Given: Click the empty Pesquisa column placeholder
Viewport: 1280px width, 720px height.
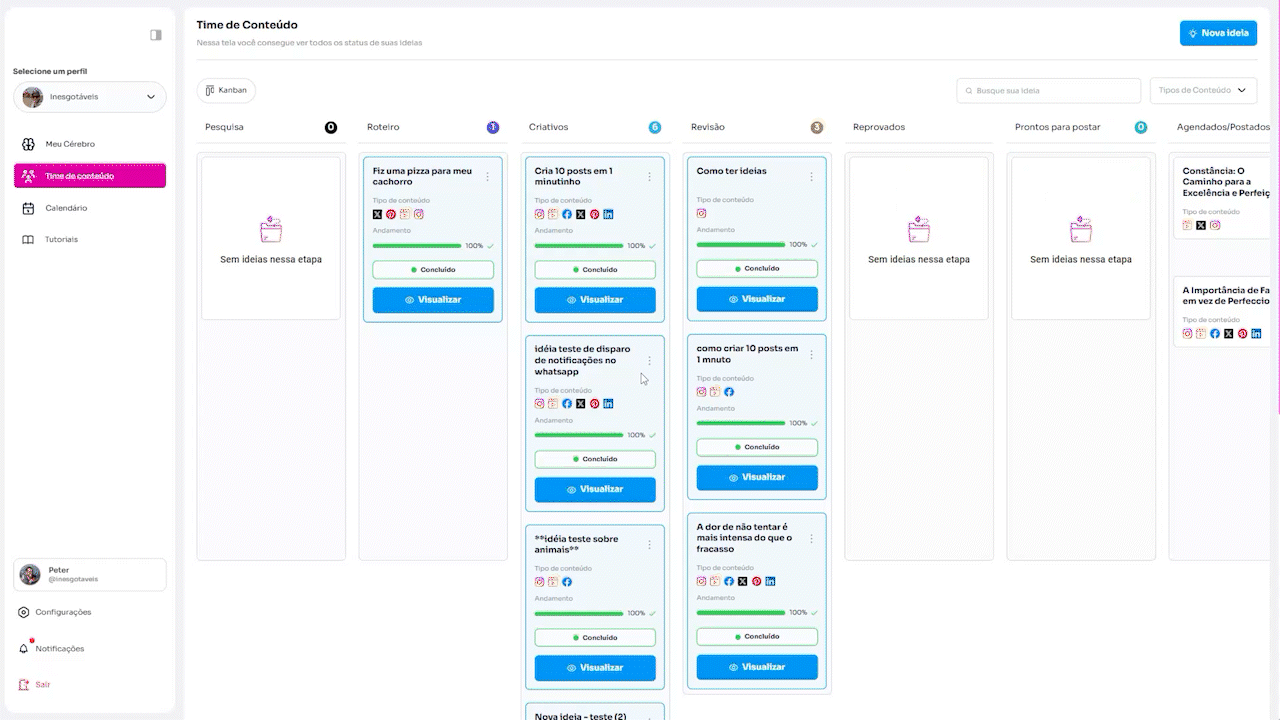Looking at the screenshot, I should 271,238.
